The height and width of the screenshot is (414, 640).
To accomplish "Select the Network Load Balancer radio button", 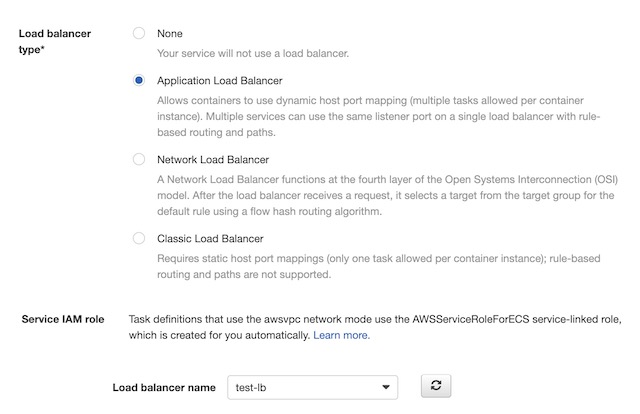I will click(x=139, y=159).
